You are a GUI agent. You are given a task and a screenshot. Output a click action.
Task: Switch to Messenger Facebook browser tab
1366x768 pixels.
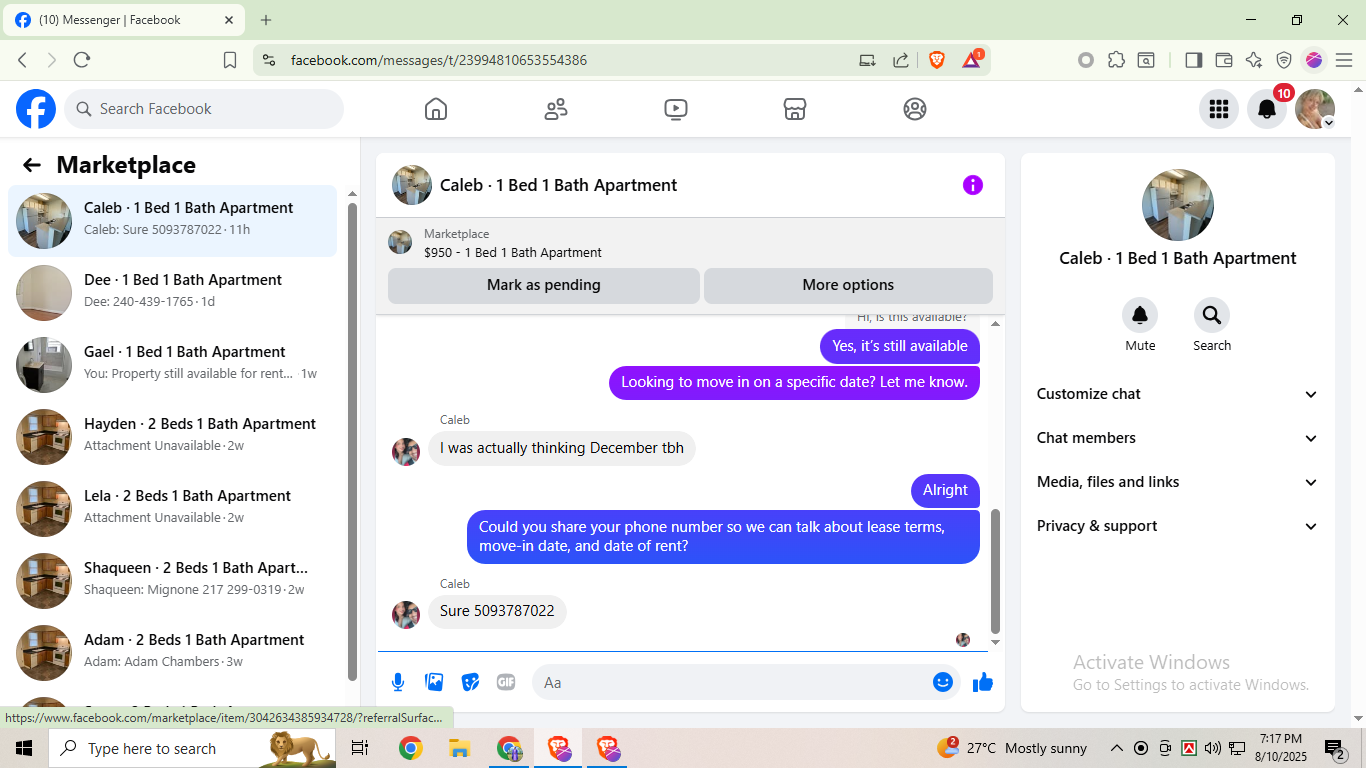tap(124, 20)
